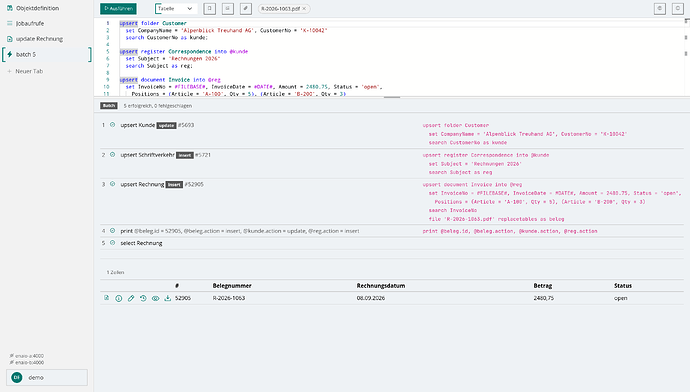Click the status icon of result 4 print
690x392 pixels.
pos(112,231)
